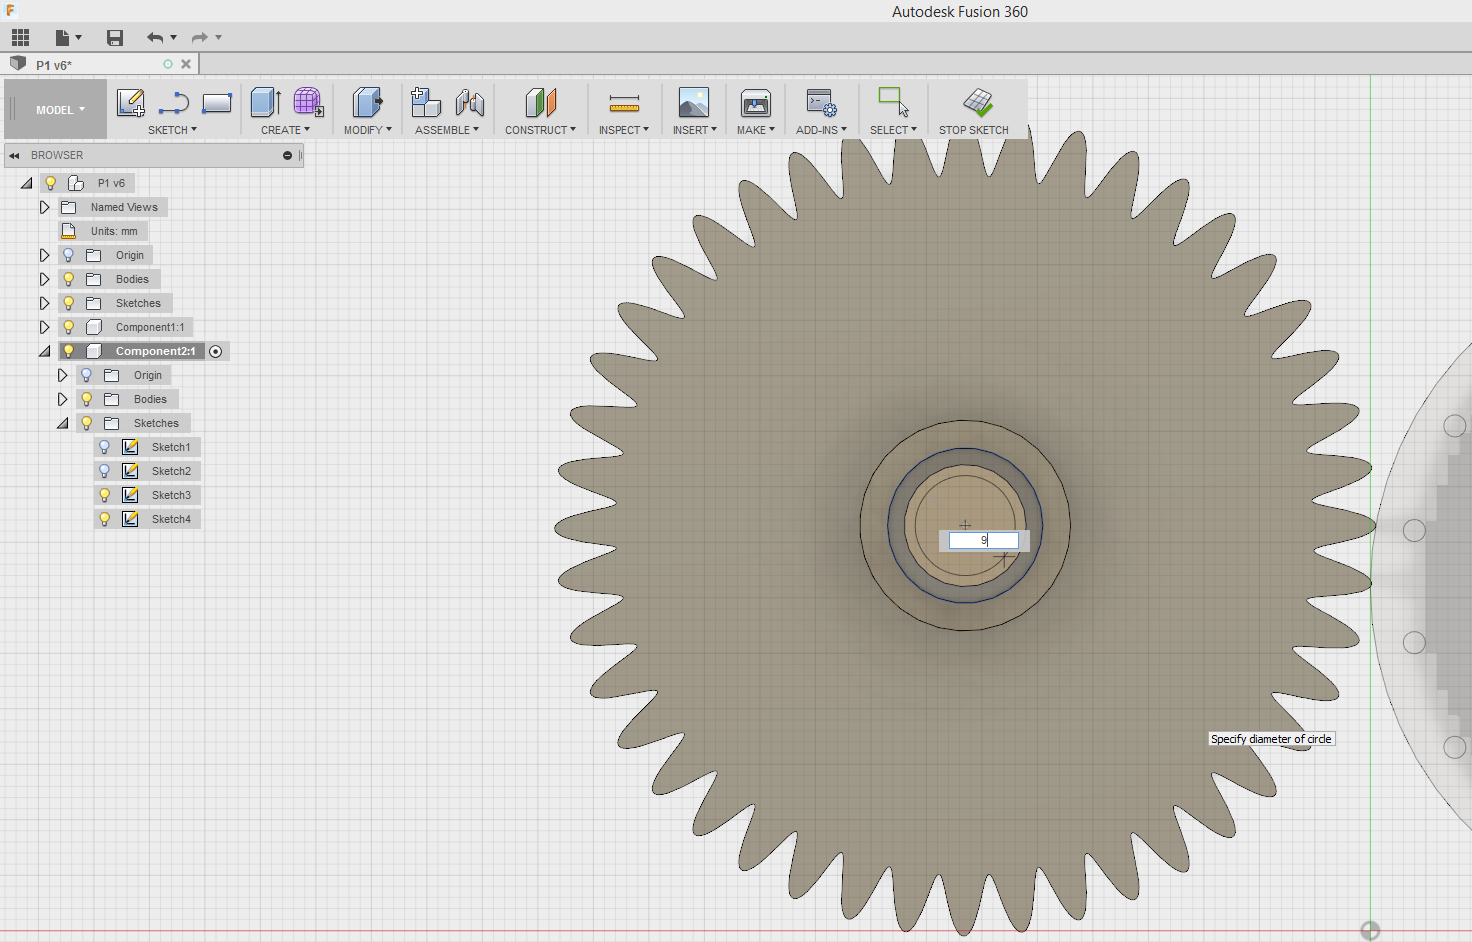Open the undo history dropdown arrow
1472x942 pixels.
point(174,38)
